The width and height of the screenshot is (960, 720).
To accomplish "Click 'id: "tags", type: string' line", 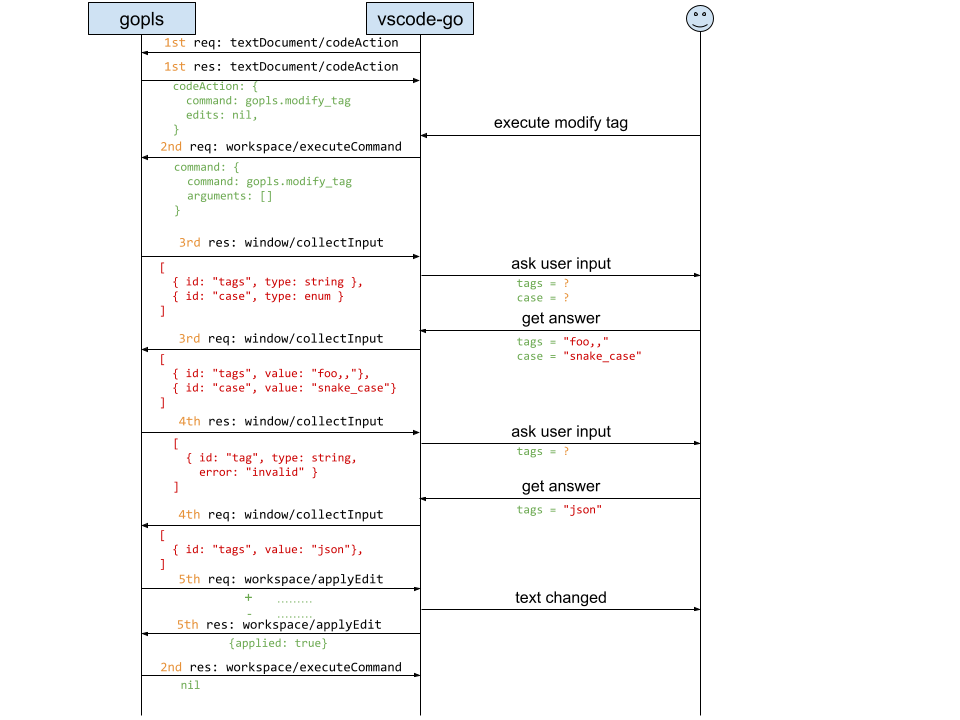I will coord(268,282).
